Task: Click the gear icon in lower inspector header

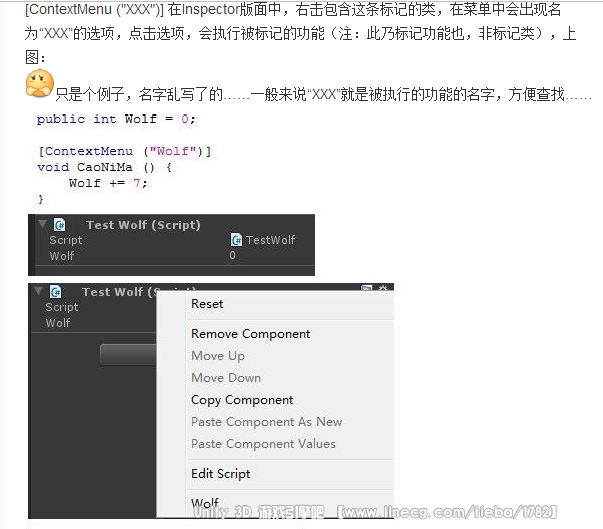Action: [383, 288]
